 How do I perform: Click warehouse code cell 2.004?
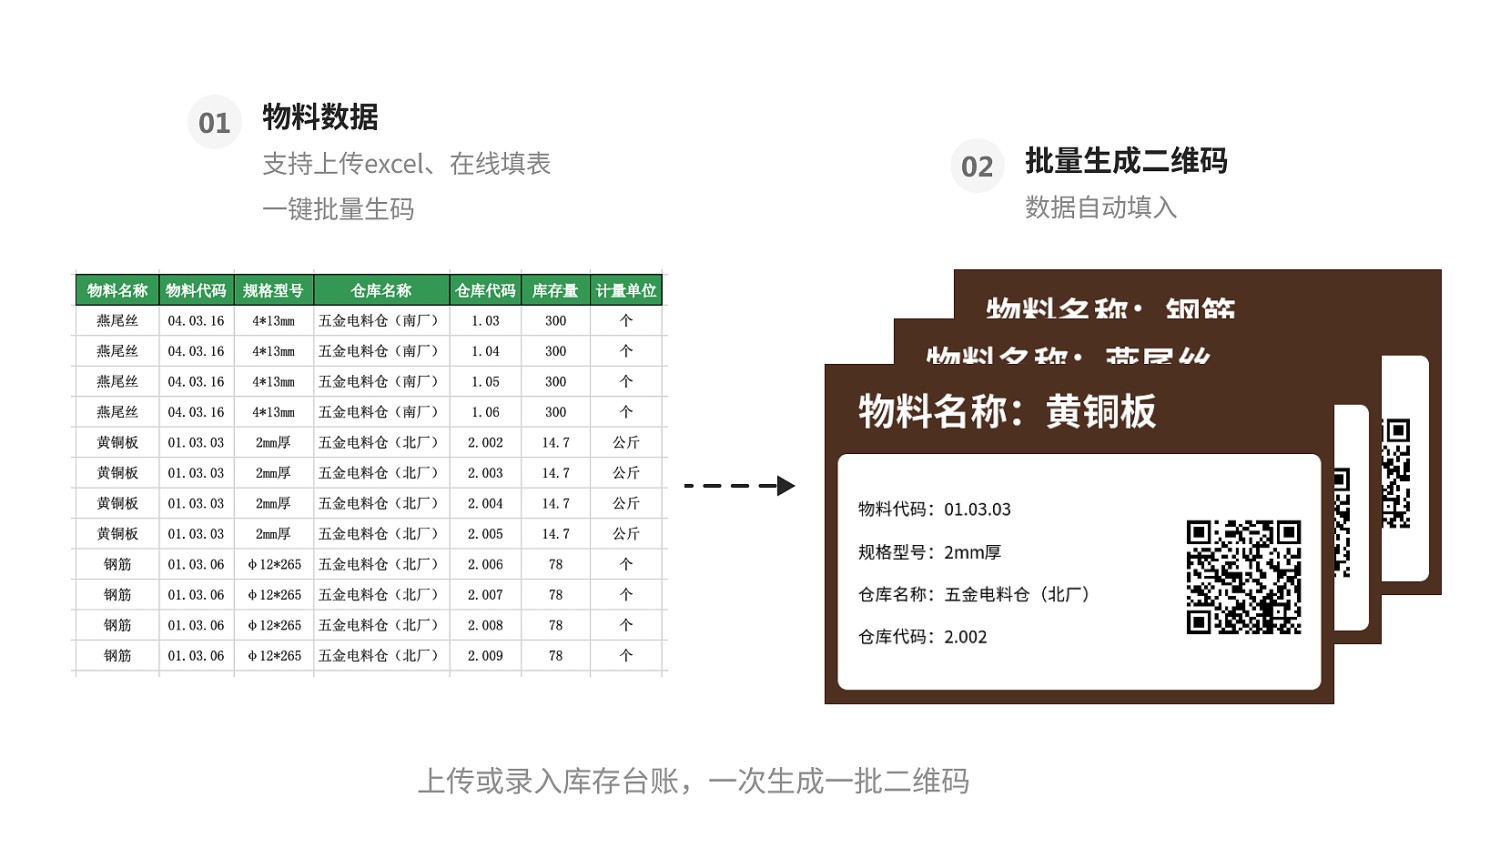(x=485, y=503)
